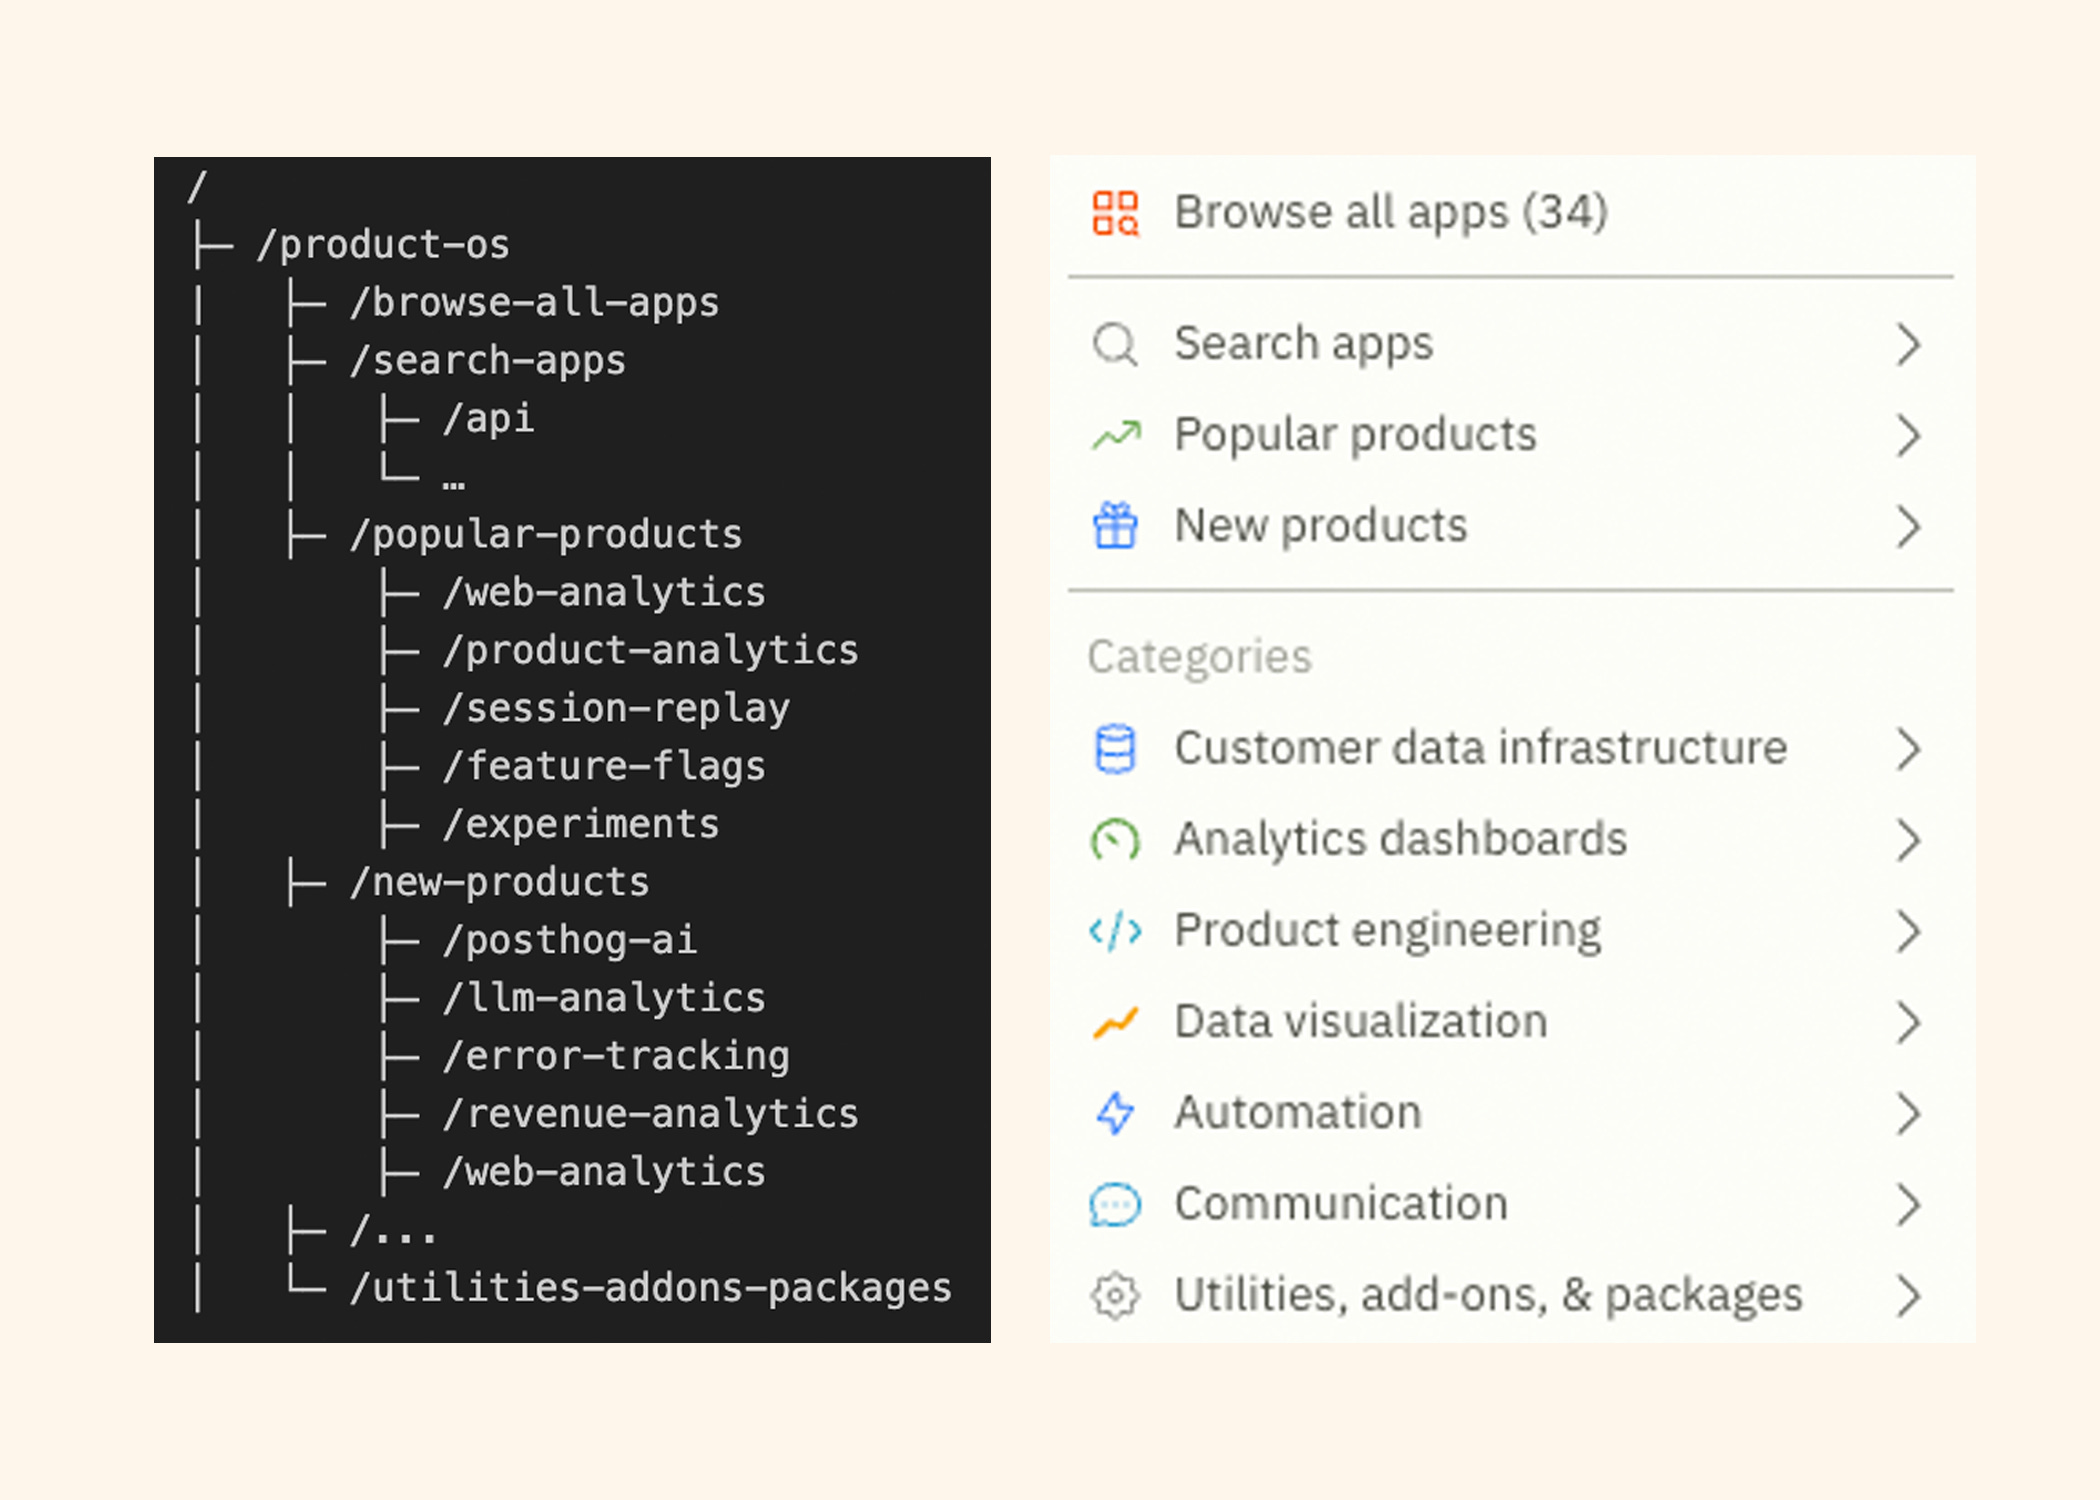Screen dimensions: 2100x1500
Task: Click the Analytics dashboards gauge icon
Action: pyautogui.click(x=1115, y=840)
